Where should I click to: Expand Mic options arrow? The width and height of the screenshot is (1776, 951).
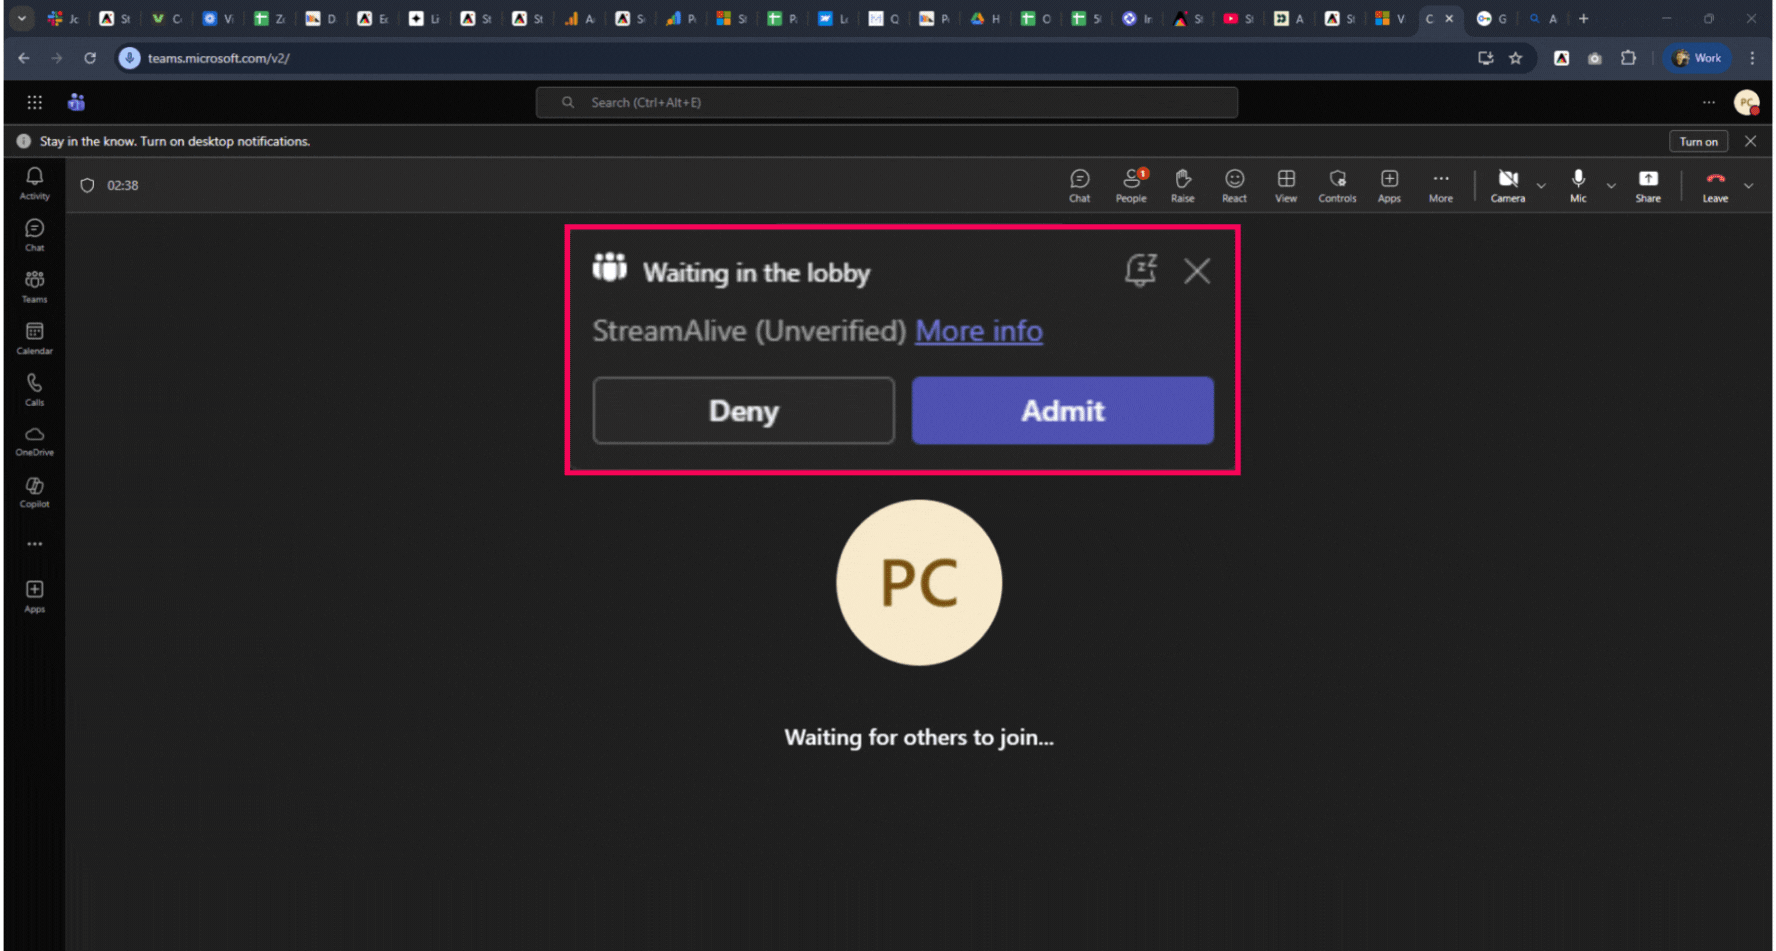coord(1611,185)
